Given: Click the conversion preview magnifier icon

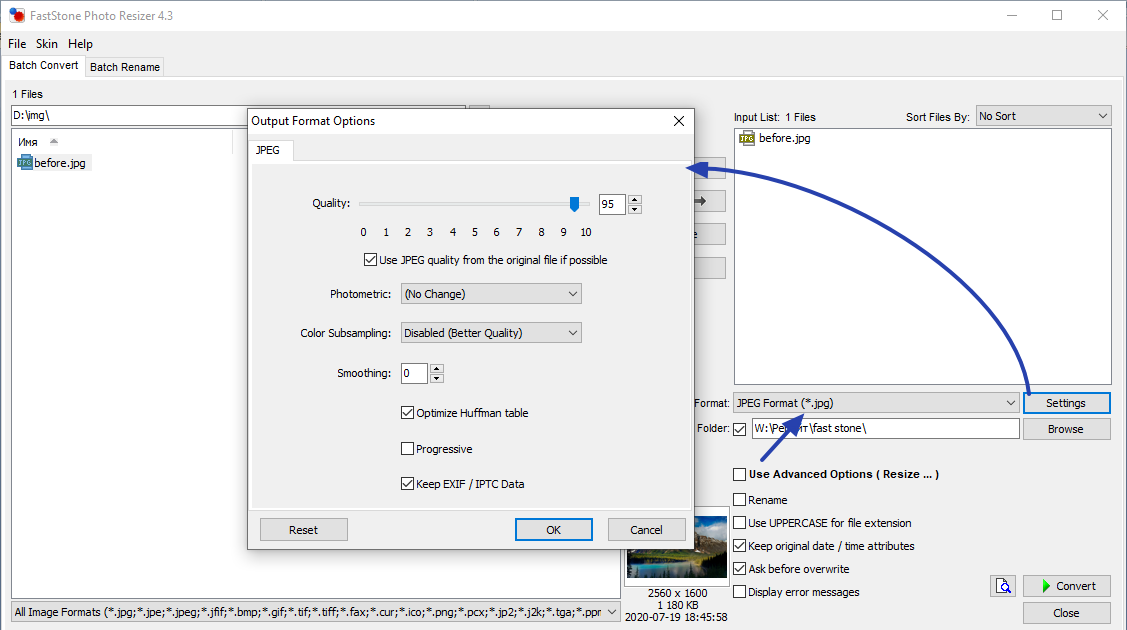Looking at the screenshot, I should (1002, 586).
